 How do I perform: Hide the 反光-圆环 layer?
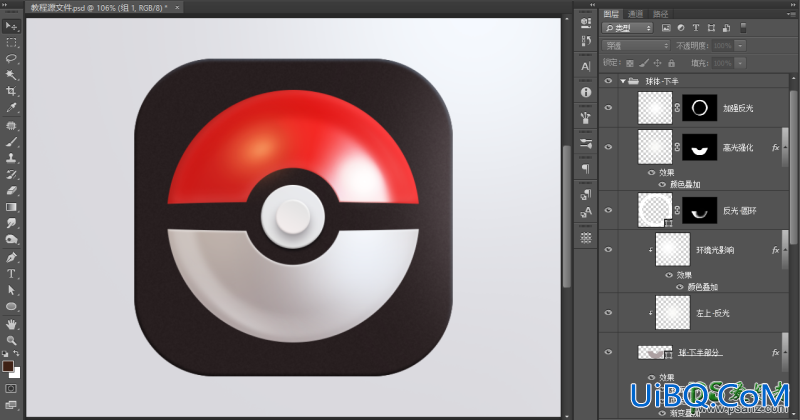(608, 210)
